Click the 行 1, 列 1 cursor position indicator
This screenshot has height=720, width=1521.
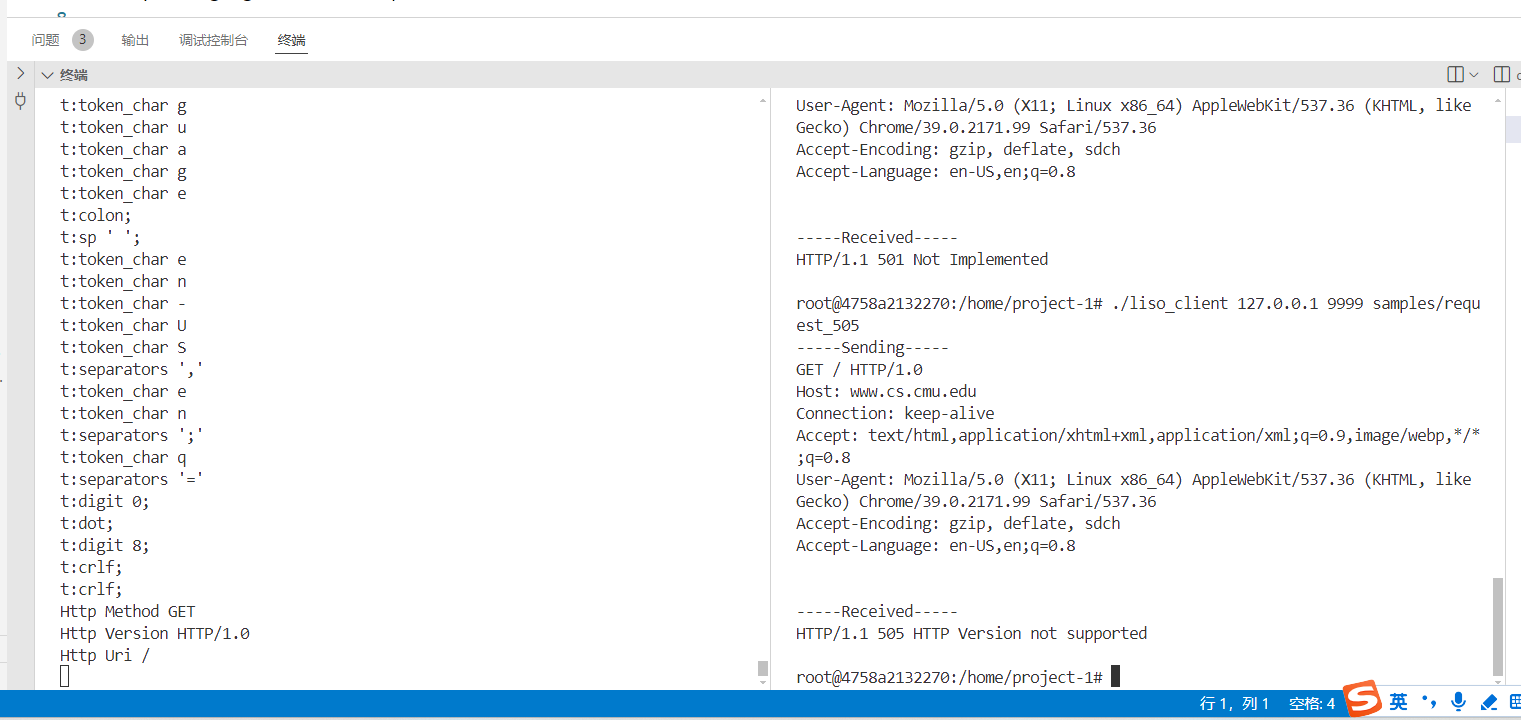click(x=1233, y=704)
